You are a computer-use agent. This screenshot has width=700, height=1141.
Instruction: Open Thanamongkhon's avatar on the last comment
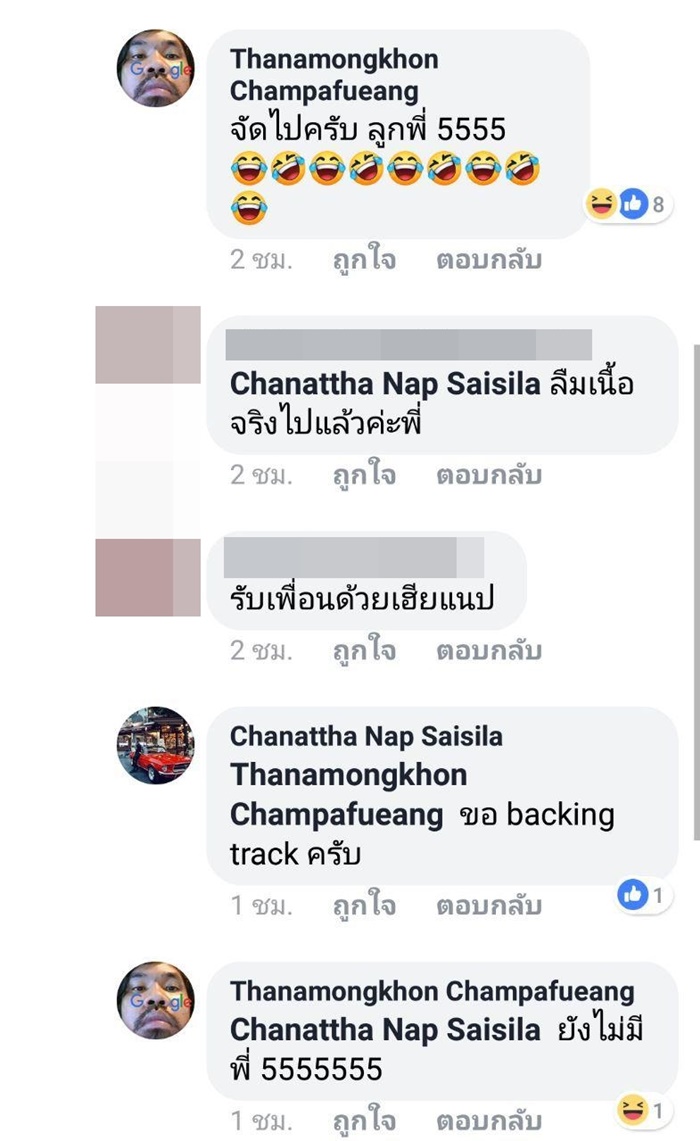(x=156, y=1001)
